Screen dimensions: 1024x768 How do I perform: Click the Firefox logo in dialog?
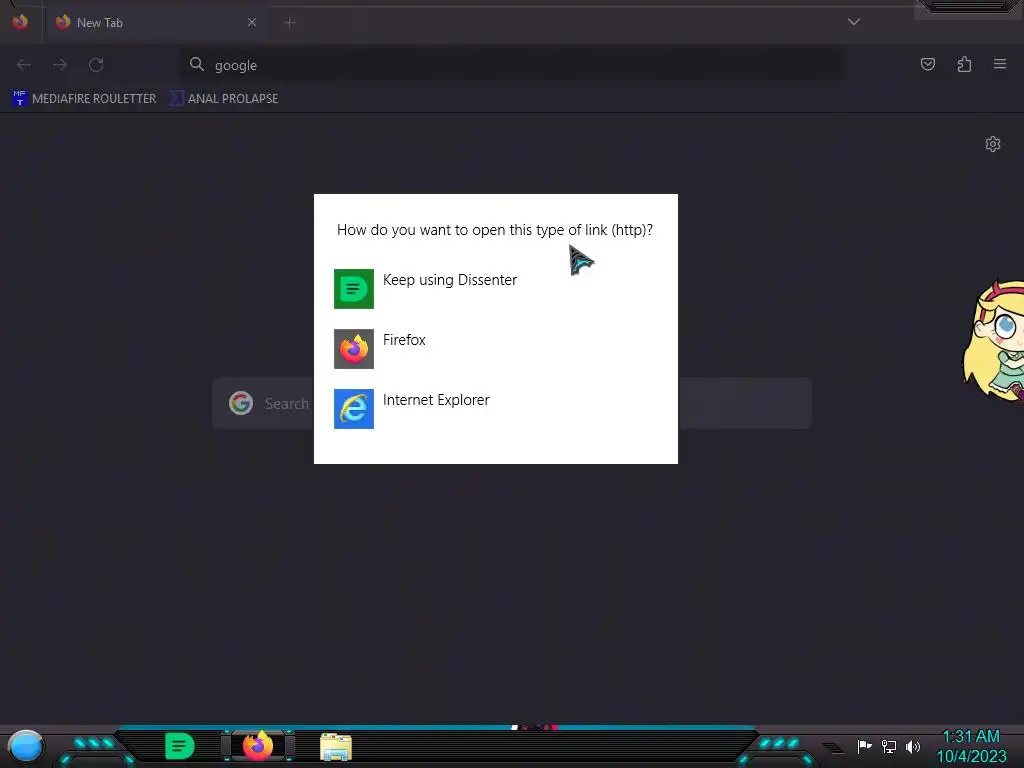click(354, 349)
